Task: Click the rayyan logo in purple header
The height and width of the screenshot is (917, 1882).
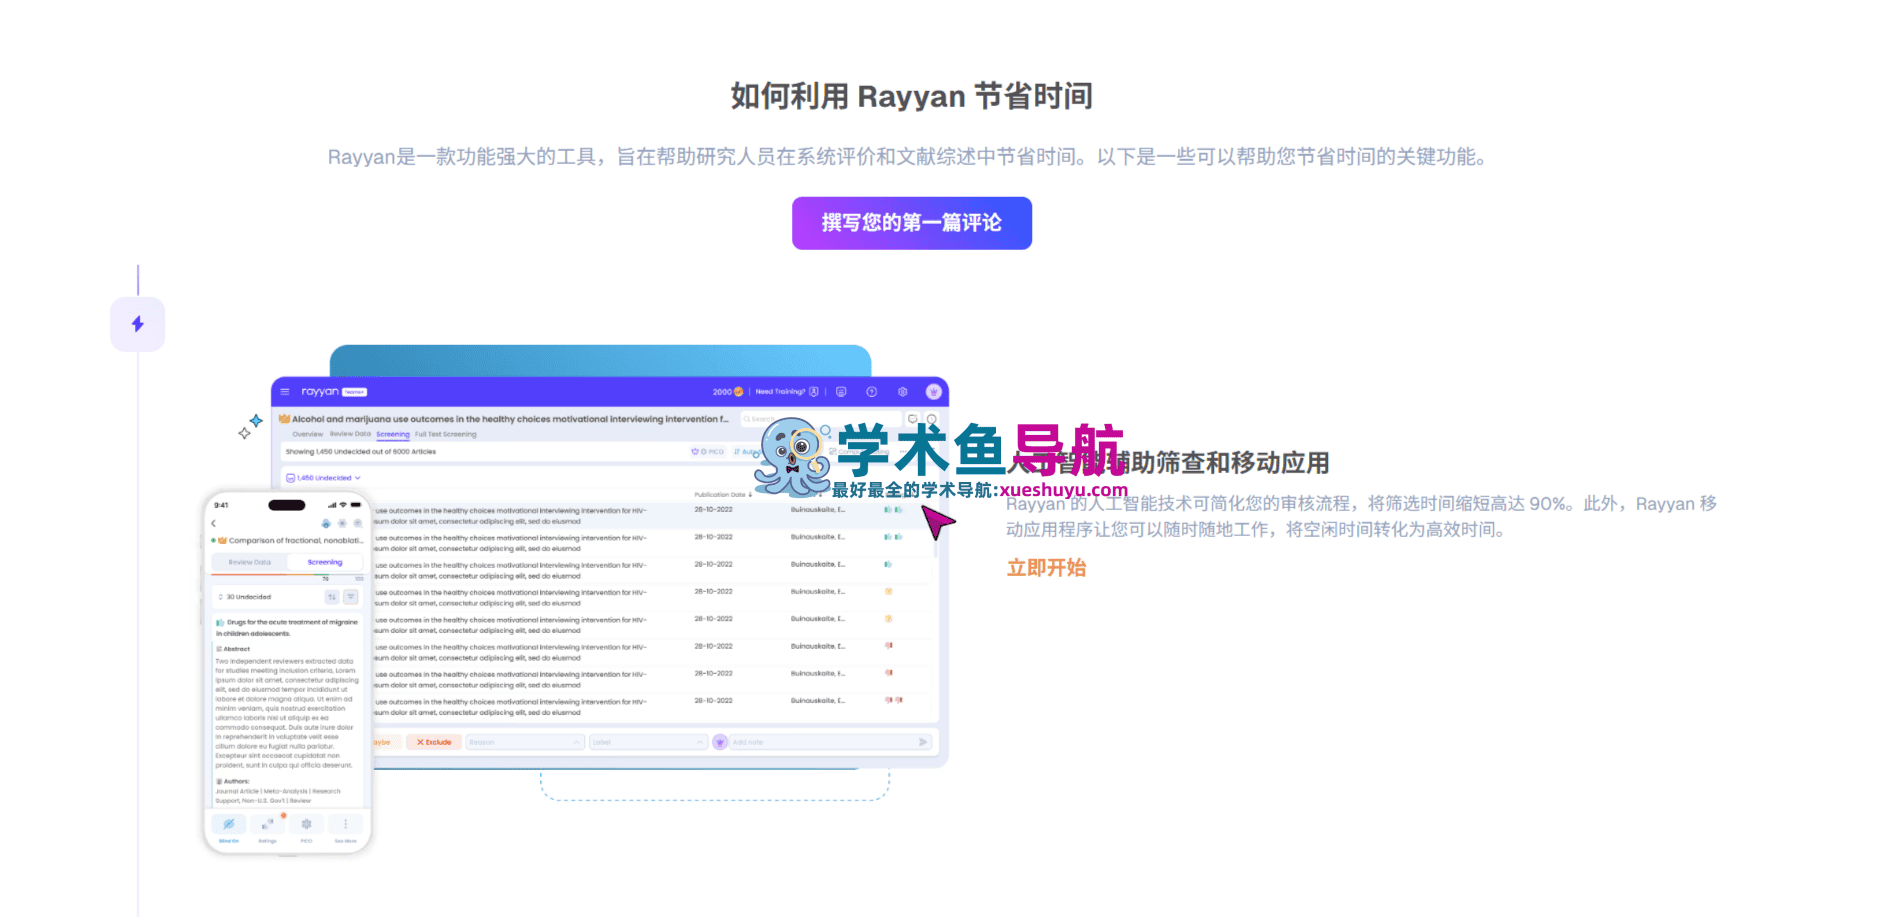Action: (320, 392)
